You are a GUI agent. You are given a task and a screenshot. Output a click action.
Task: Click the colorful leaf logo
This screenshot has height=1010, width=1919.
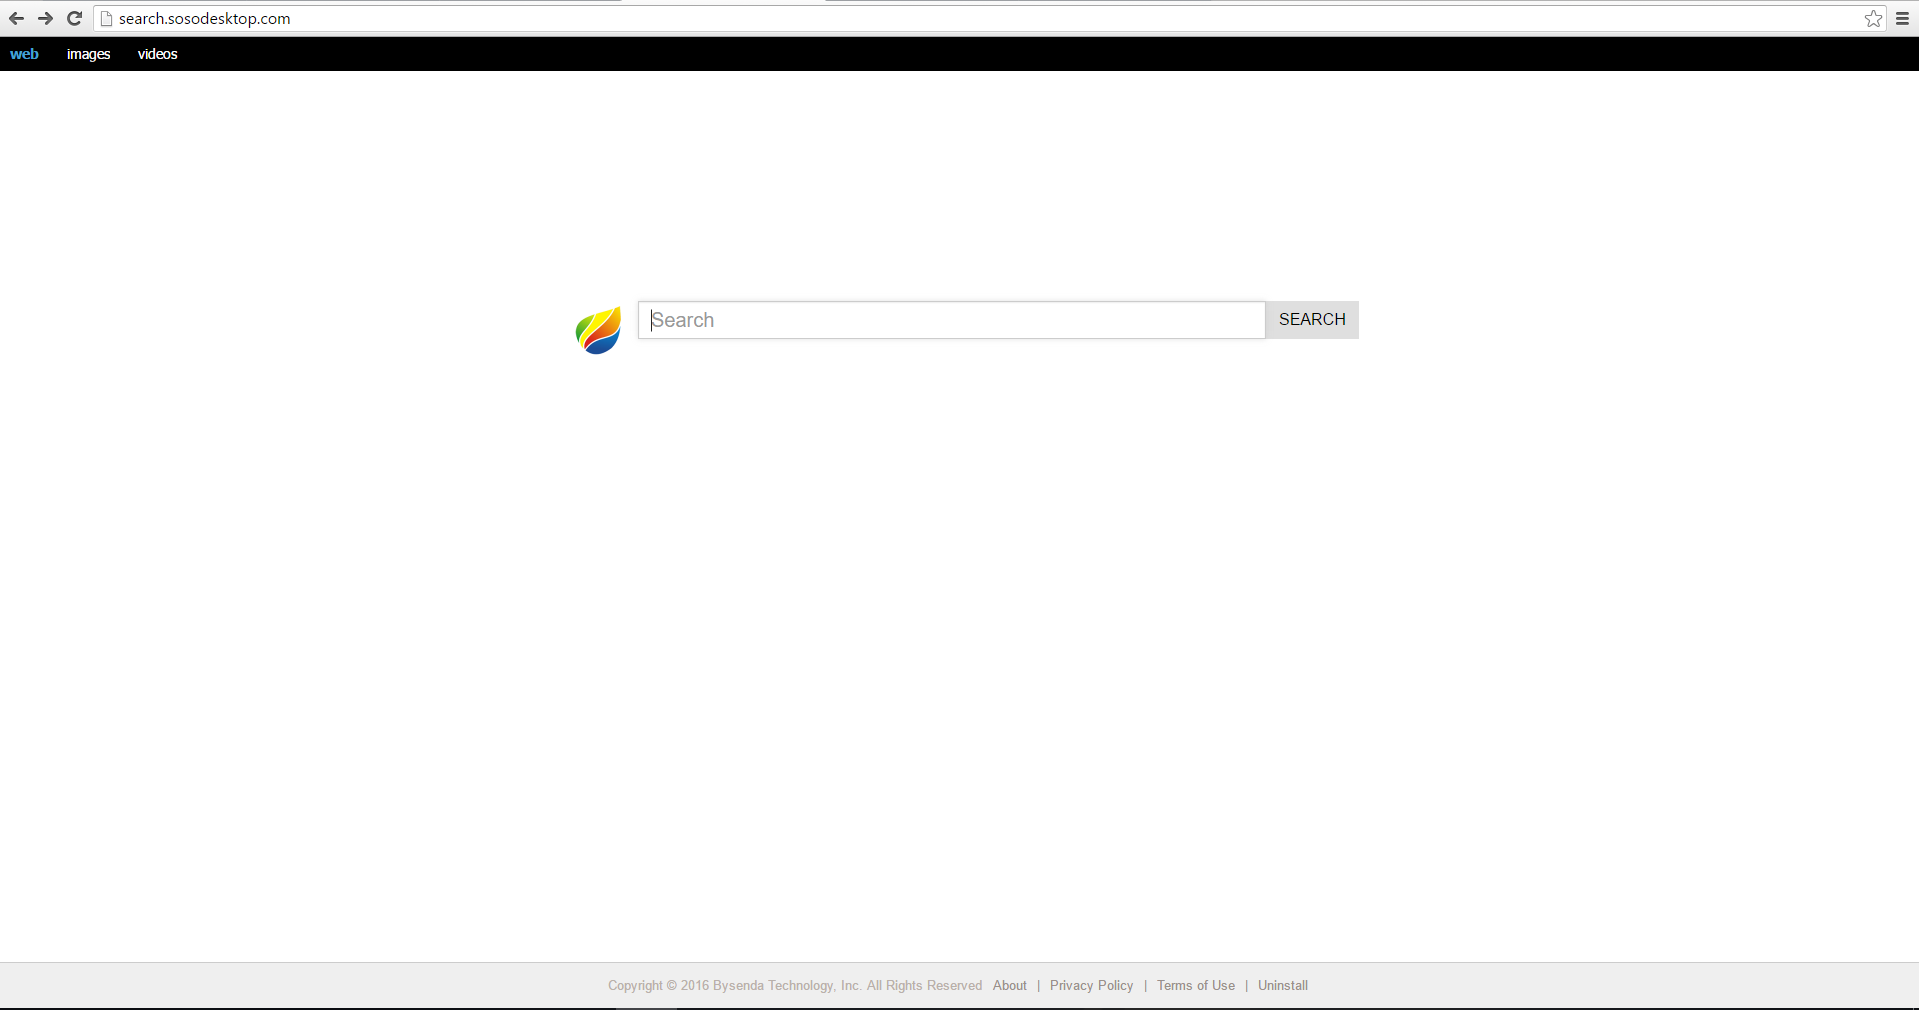598,330
